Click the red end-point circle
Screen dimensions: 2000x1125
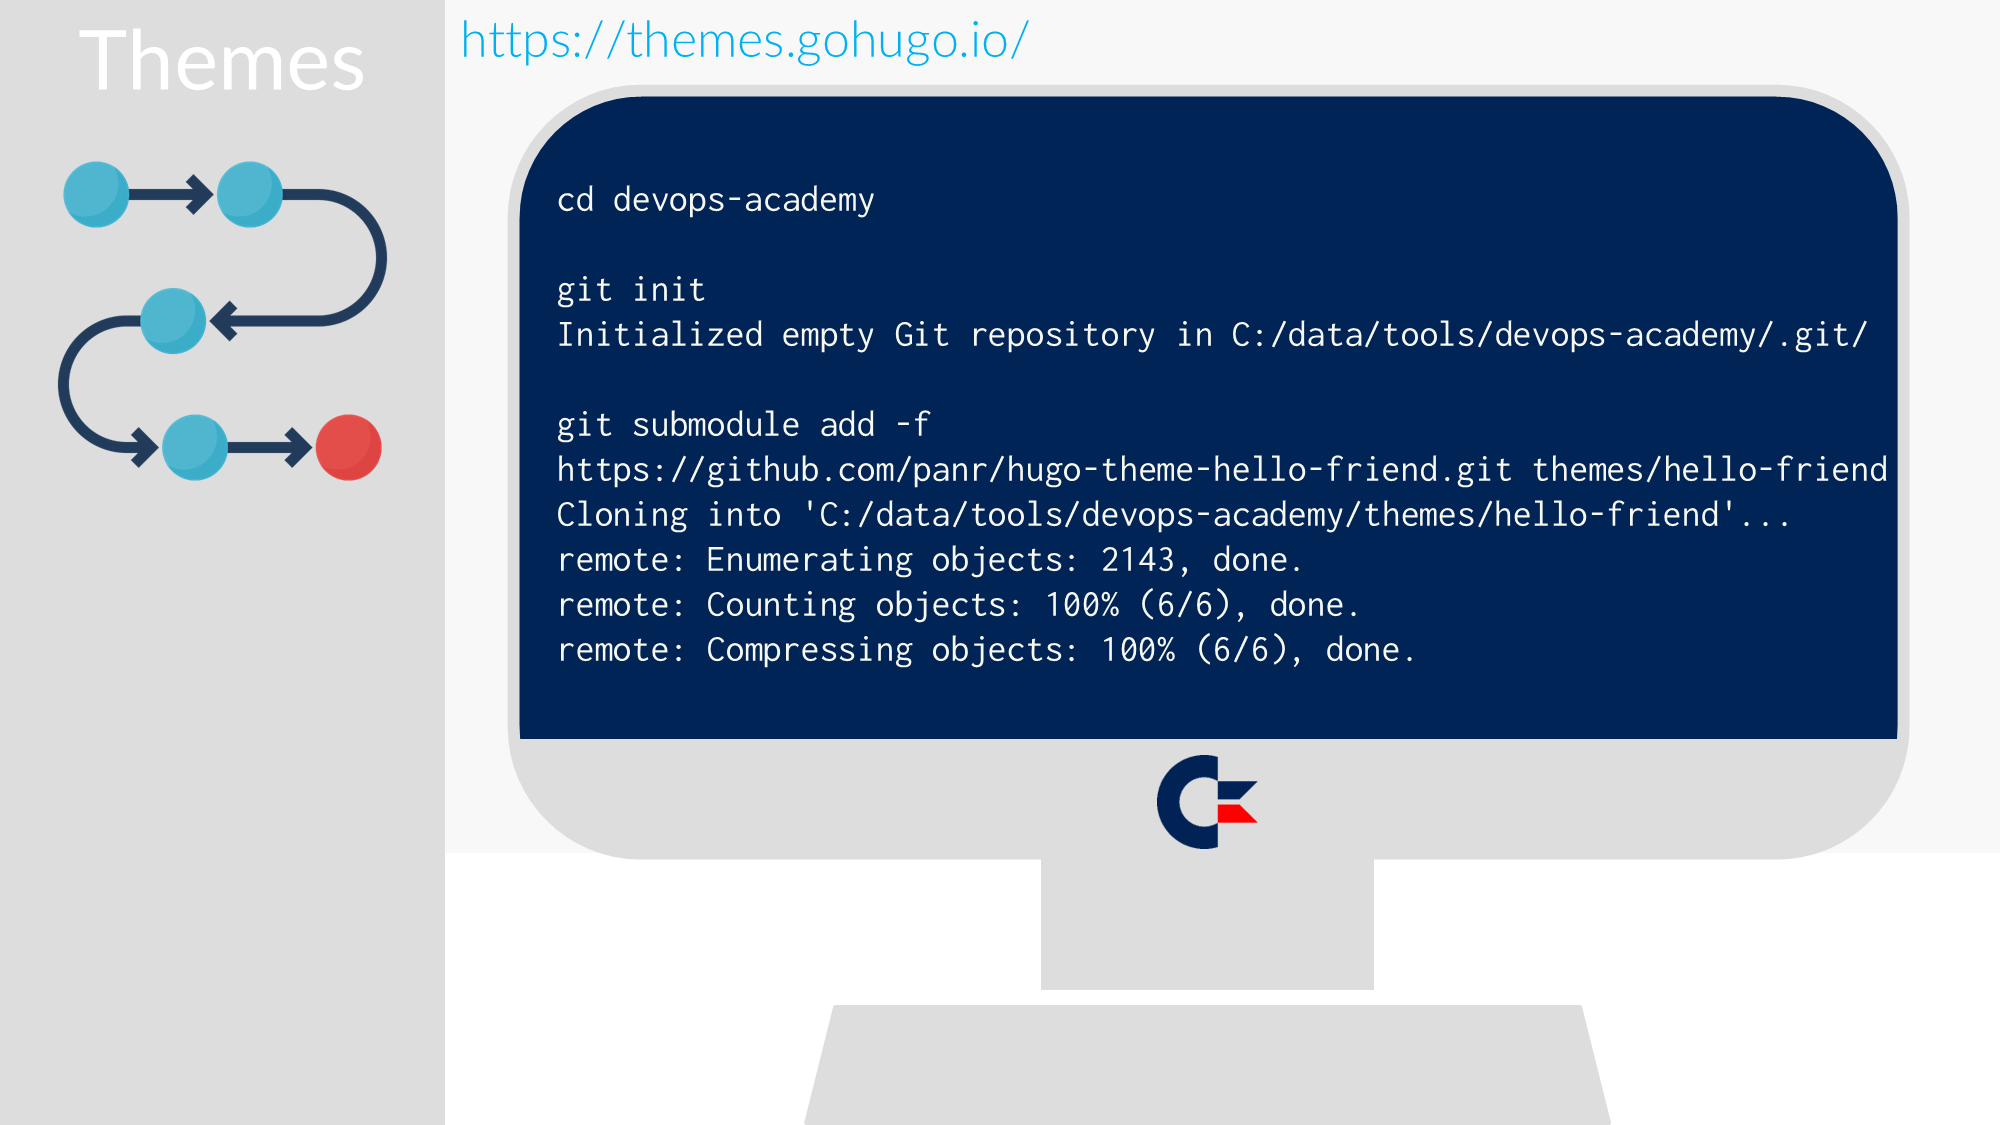point(349,447)
